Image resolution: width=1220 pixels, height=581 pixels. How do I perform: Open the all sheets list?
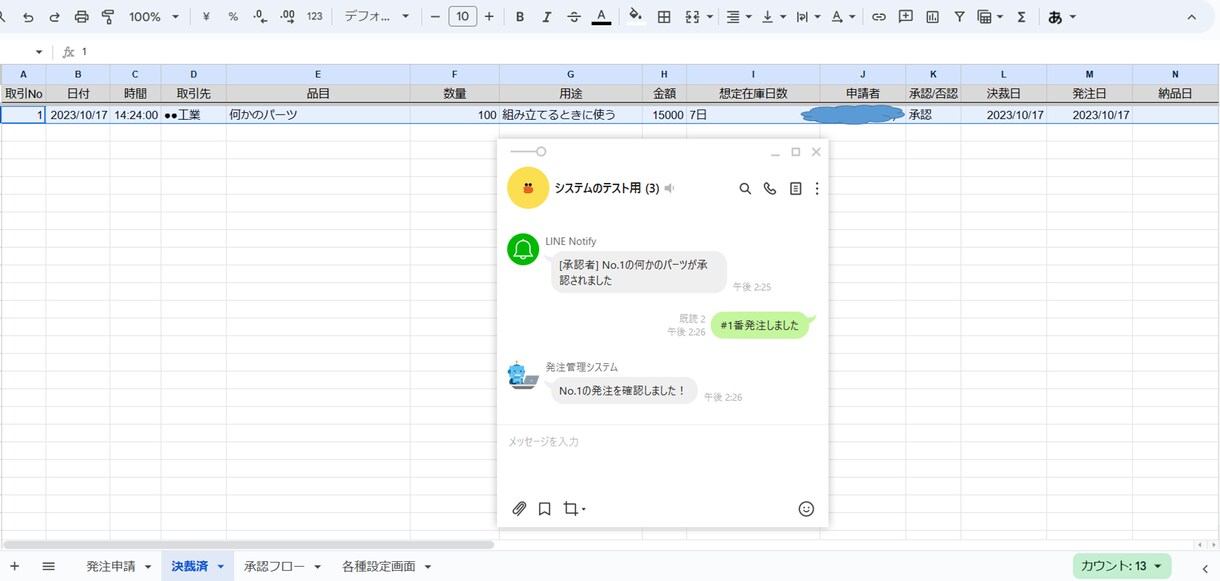click(x=48, y=566)
